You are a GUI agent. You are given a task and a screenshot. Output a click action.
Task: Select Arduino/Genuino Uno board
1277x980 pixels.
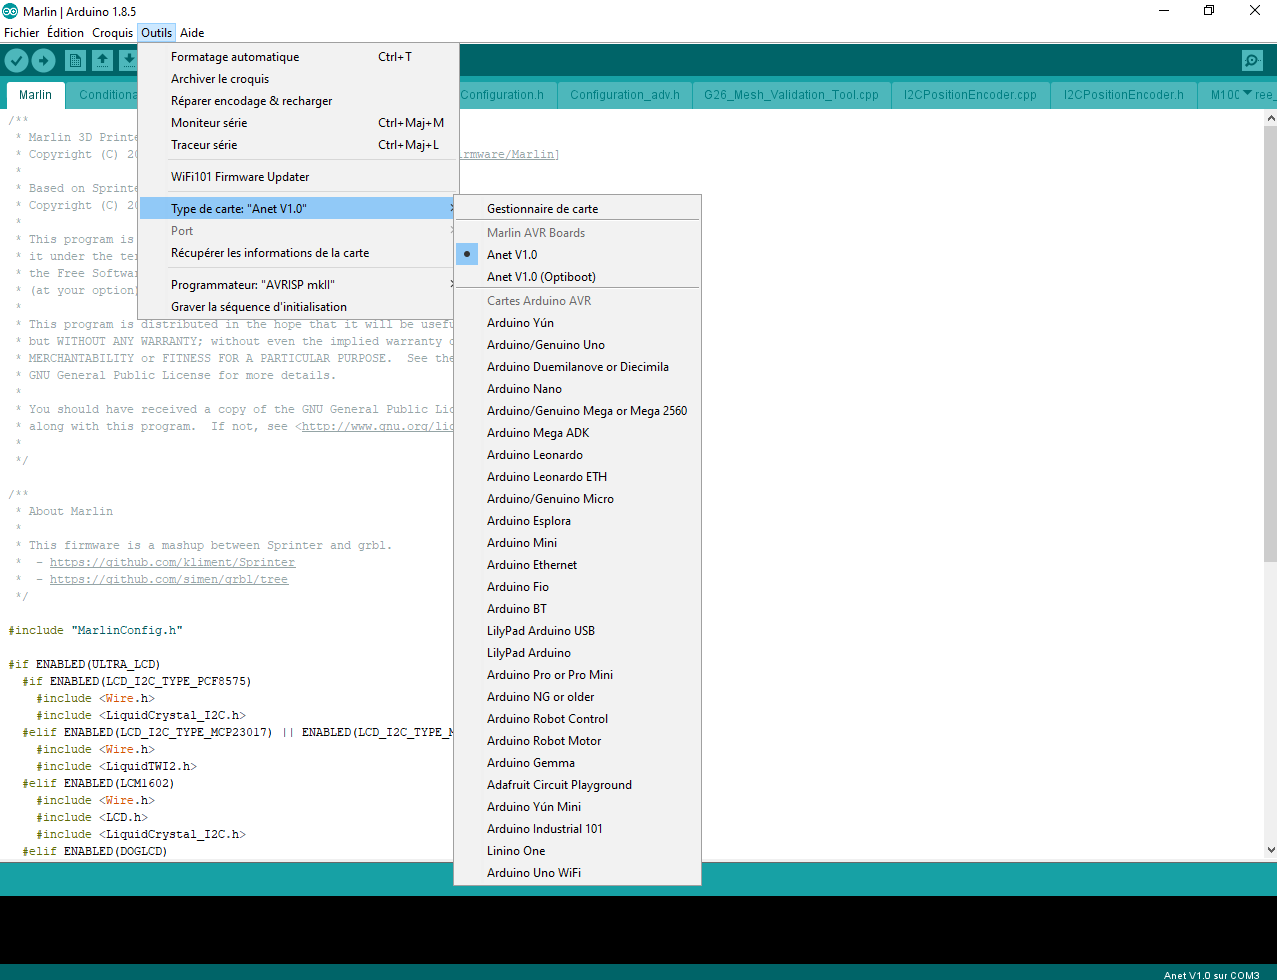click(x=577, y=345)
